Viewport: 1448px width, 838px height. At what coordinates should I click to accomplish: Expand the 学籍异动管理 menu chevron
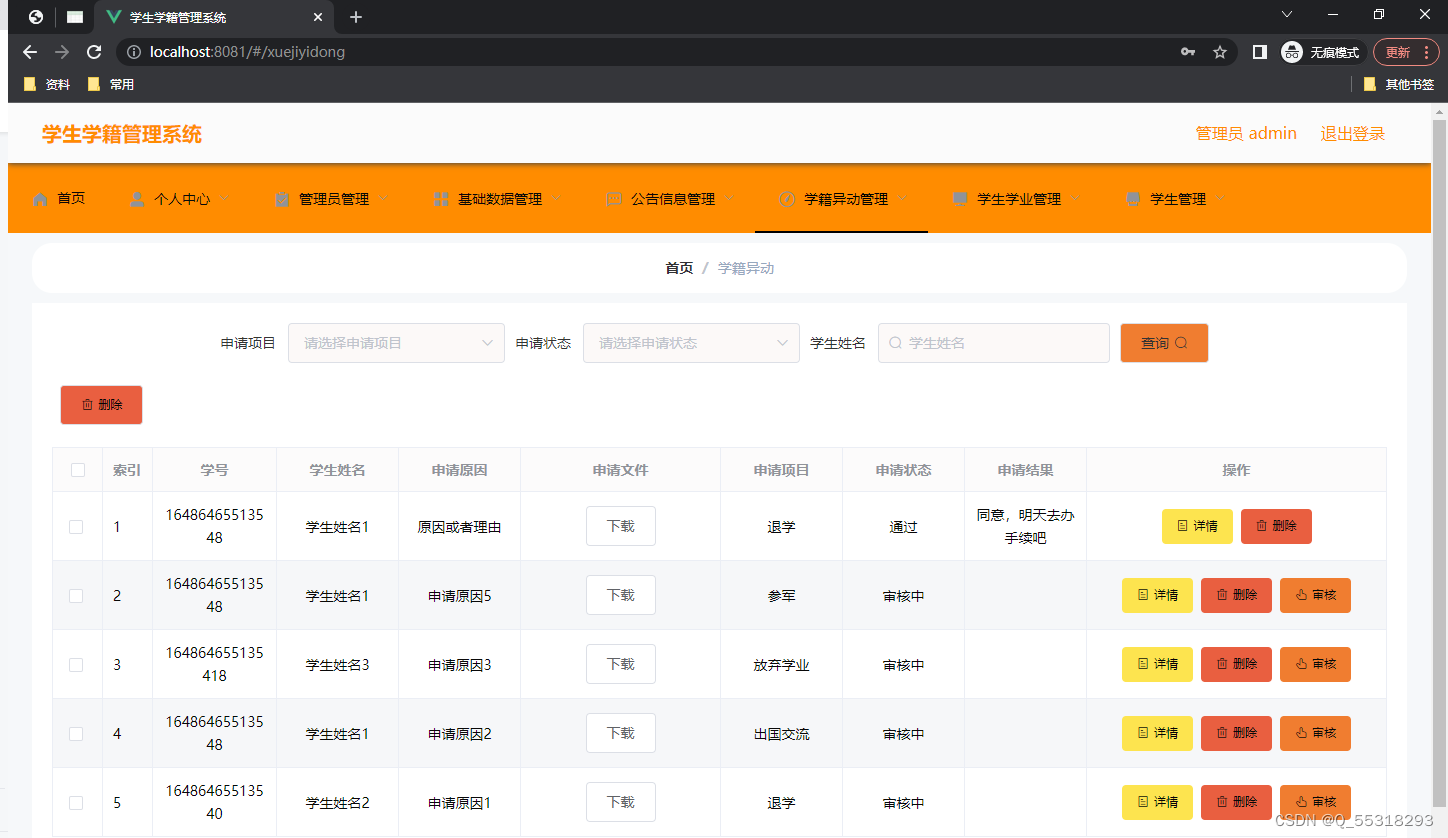(903, 199)
